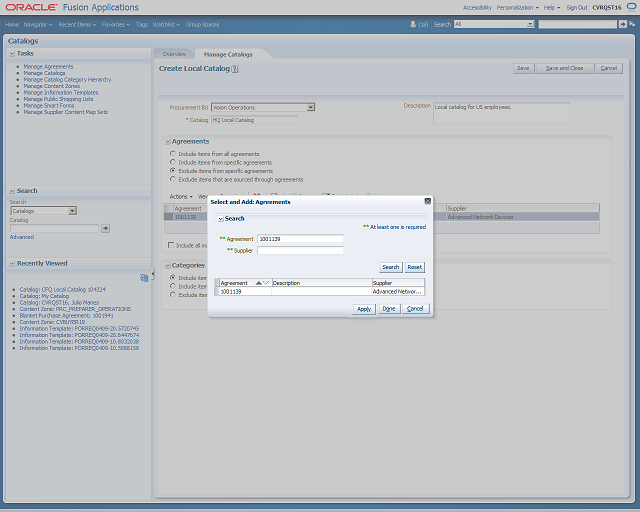
Task: Select the 1001139 row in the dialog results
Action: tap(320, 292)
